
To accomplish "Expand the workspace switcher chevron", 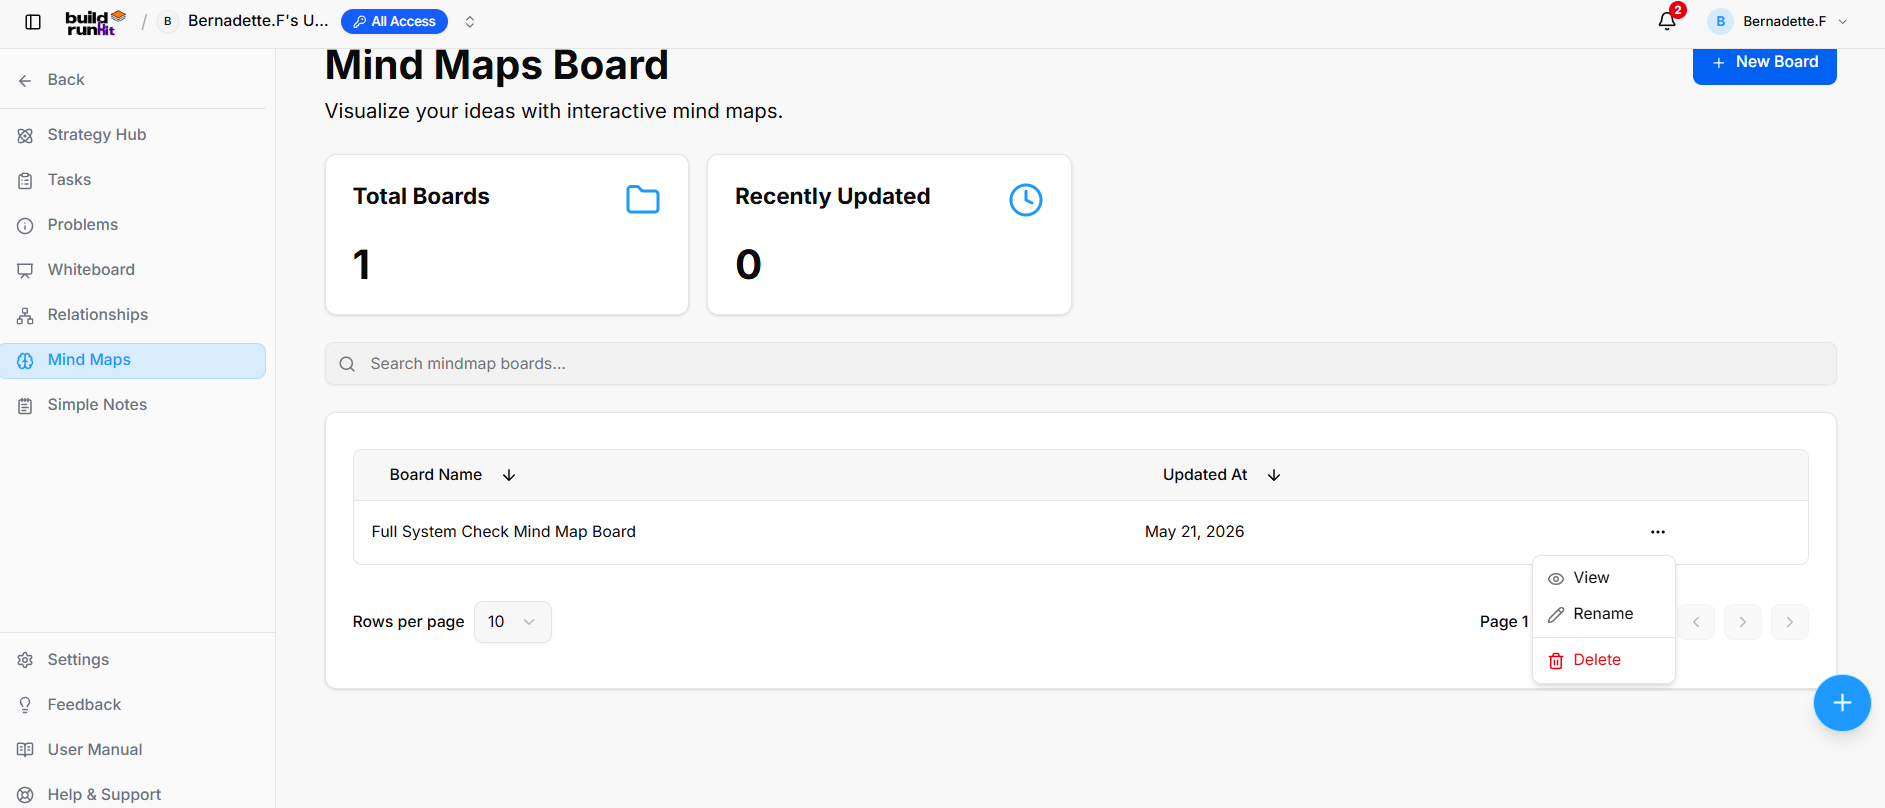I will 470,22.
